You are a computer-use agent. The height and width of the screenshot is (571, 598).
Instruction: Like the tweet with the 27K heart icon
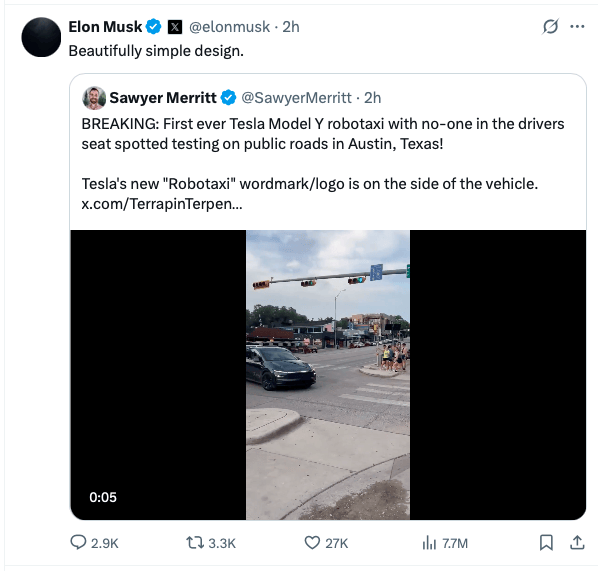tap(312, 542)
